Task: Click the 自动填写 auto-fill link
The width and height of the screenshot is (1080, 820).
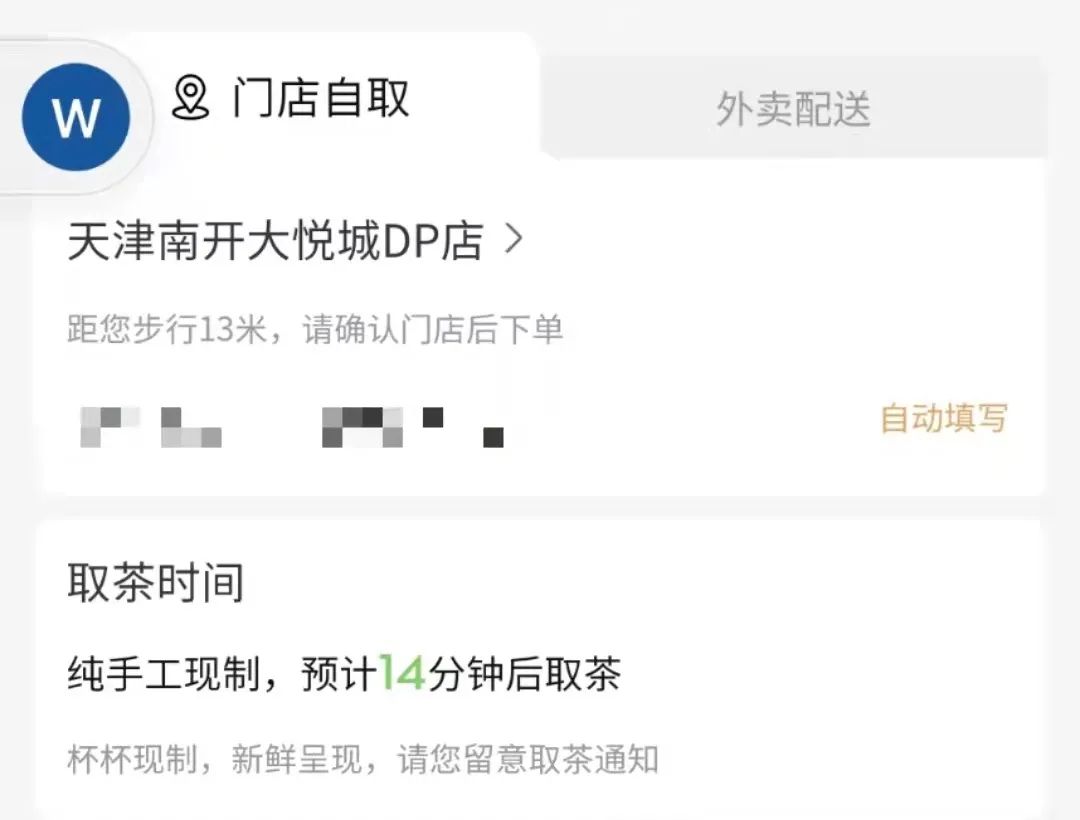Action: point(944,418)
